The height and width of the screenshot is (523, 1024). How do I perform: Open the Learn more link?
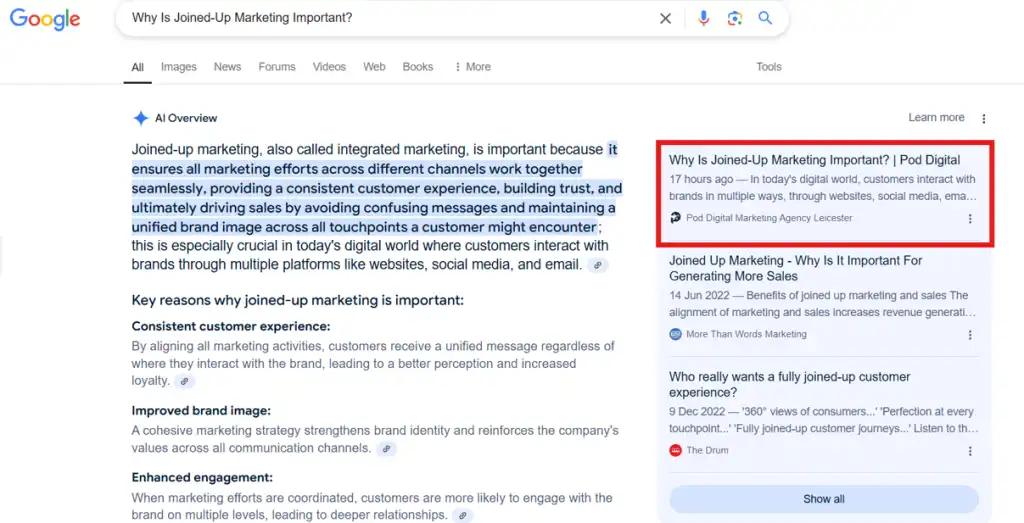(x=936, y=118)
